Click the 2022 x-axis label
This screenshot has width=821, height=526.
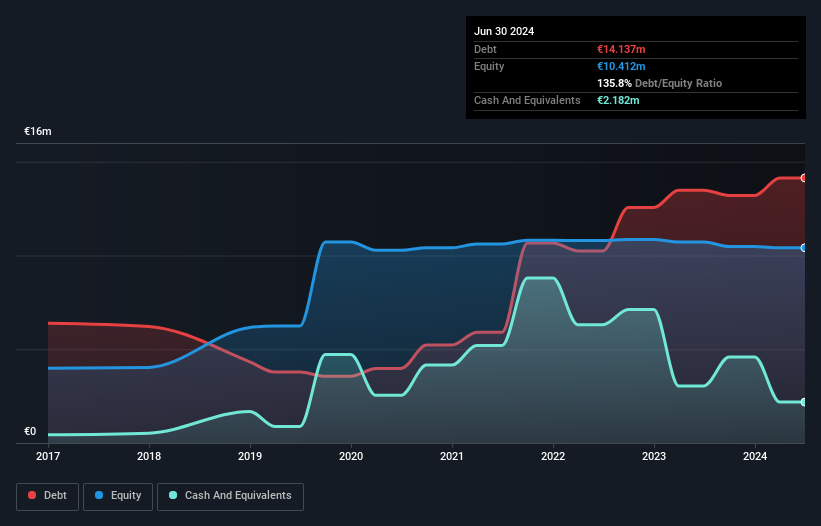[x=553, y=456]
